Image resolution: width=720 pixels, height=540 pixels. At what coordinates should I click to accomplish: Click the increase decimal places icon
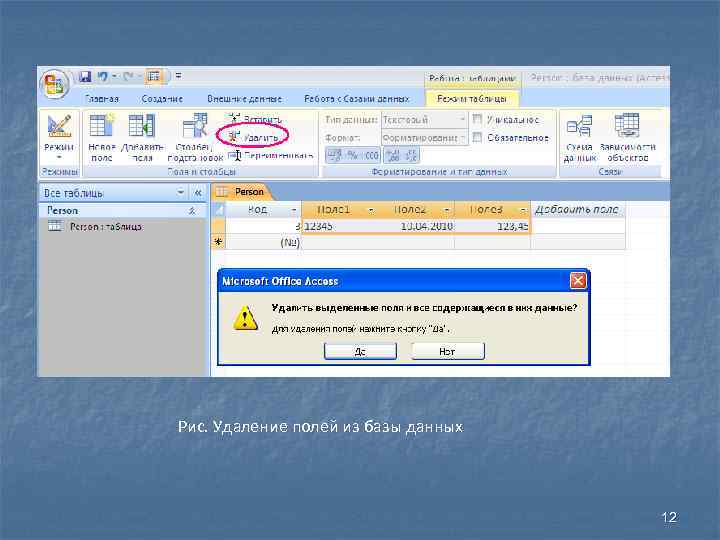click(x=393, y=156)
